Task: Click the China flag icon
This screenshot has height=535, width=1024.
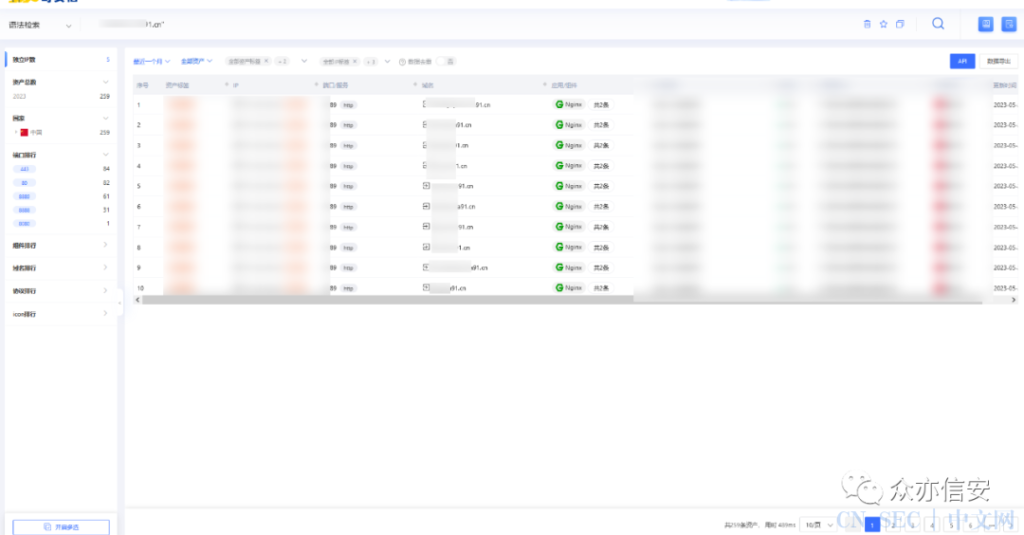Action: pos(24,133)
